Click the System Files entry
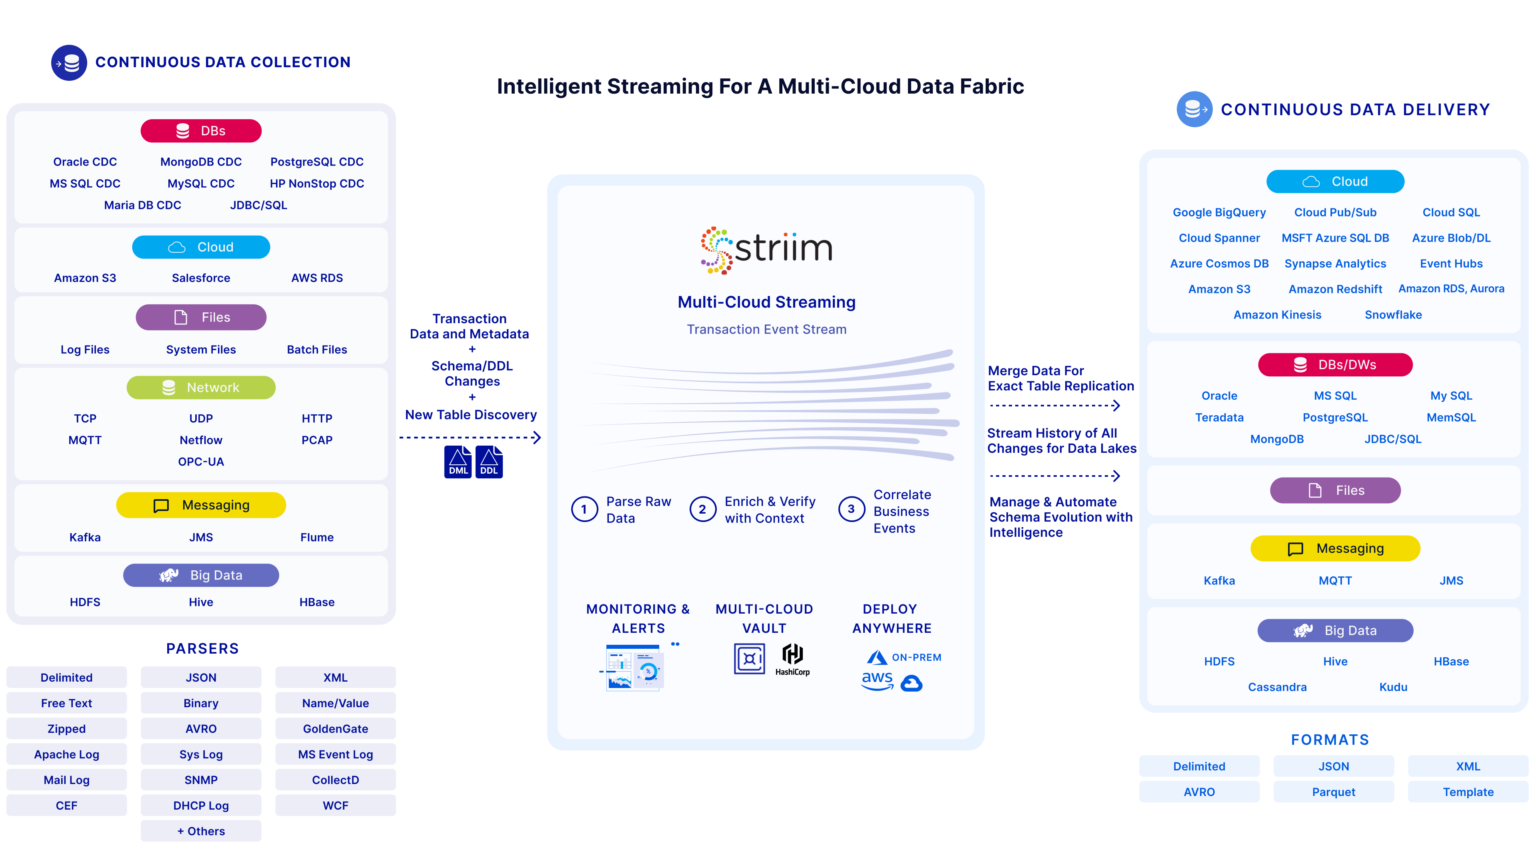This screenshot has height=864, width=1536. (201, 350)
